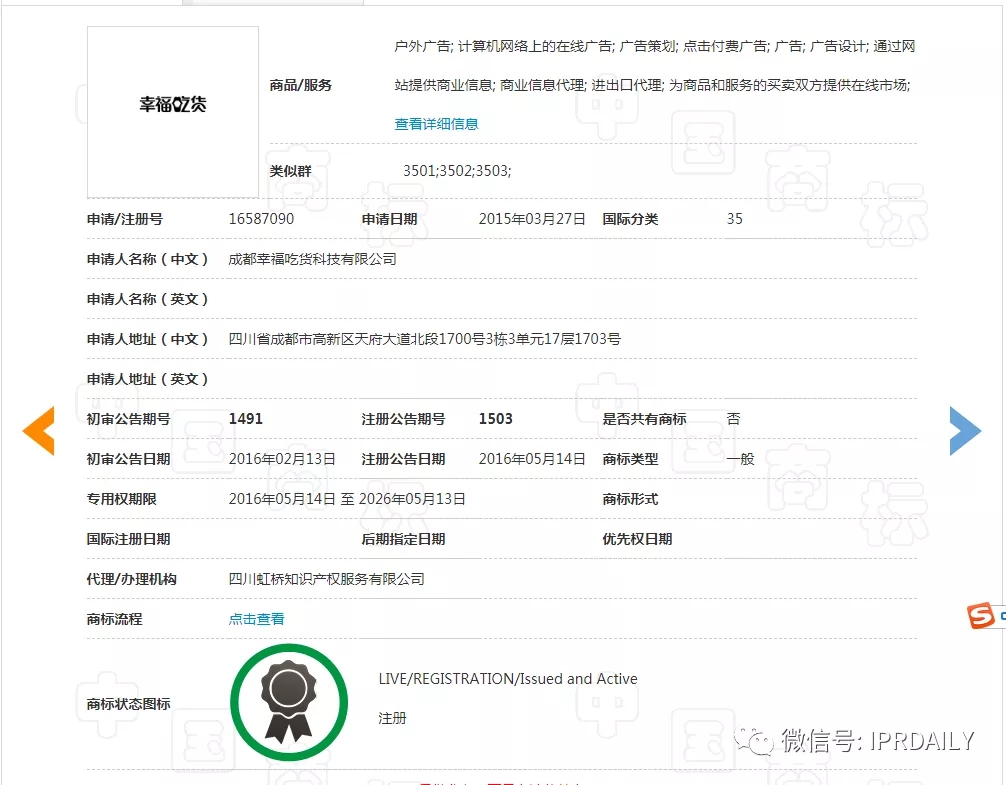Viewport: 1006px width, 785px height.
Task: Select application date 2015年03月27日
Action: tap(532, 219)
